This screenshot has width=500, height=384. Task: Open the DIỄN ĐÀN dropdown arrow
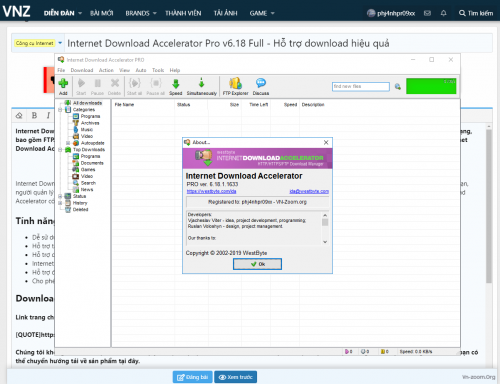(x=80, y=13)
